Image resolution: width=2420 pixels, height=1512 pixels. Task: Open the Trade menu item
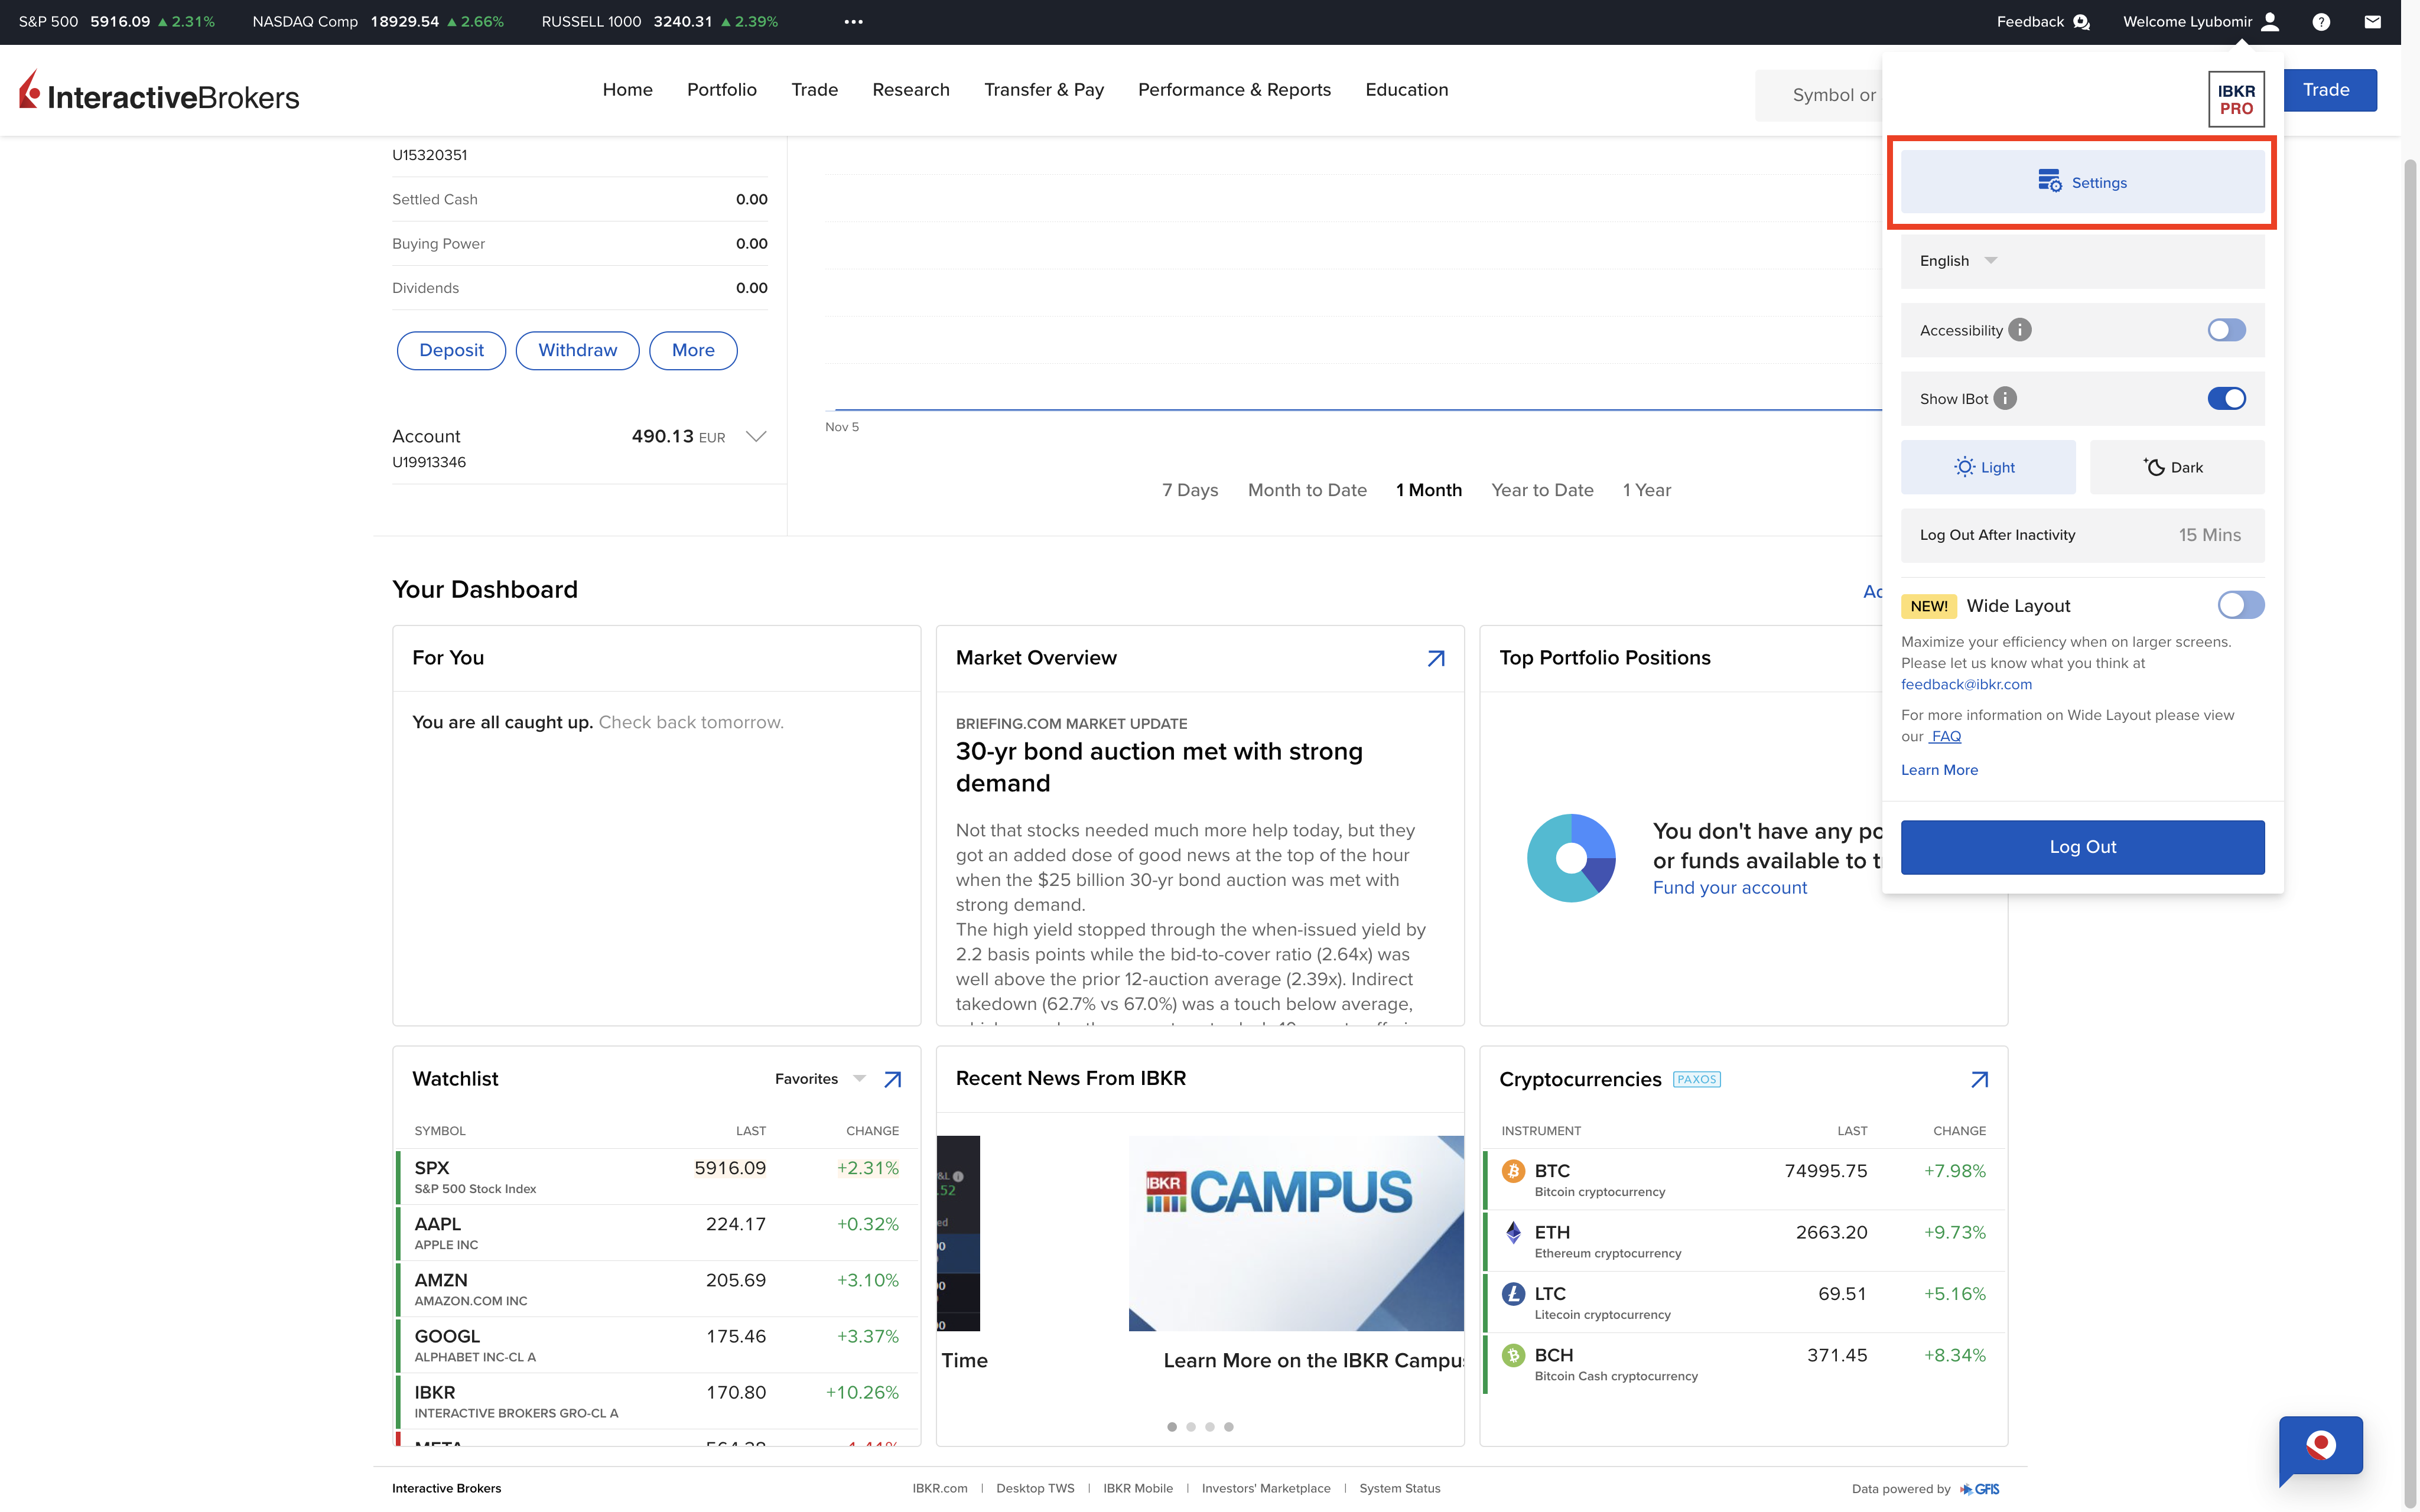click(x=814, y=90)
